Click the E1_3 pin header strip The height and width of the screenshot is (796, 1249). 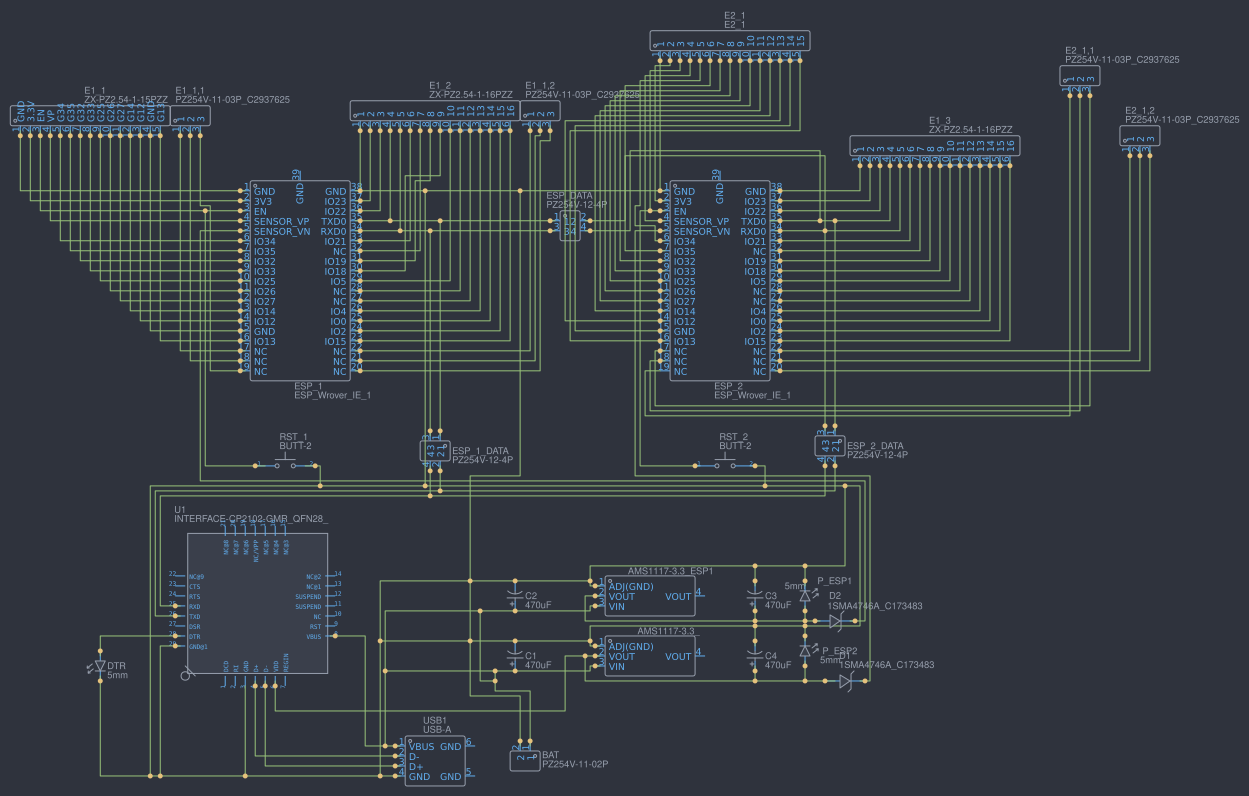(935, 145)
